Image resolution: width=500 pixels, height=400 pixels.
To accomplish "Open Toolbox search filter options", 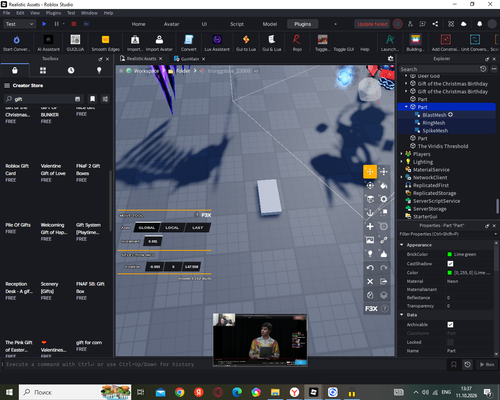I will [x=105, y=99].
